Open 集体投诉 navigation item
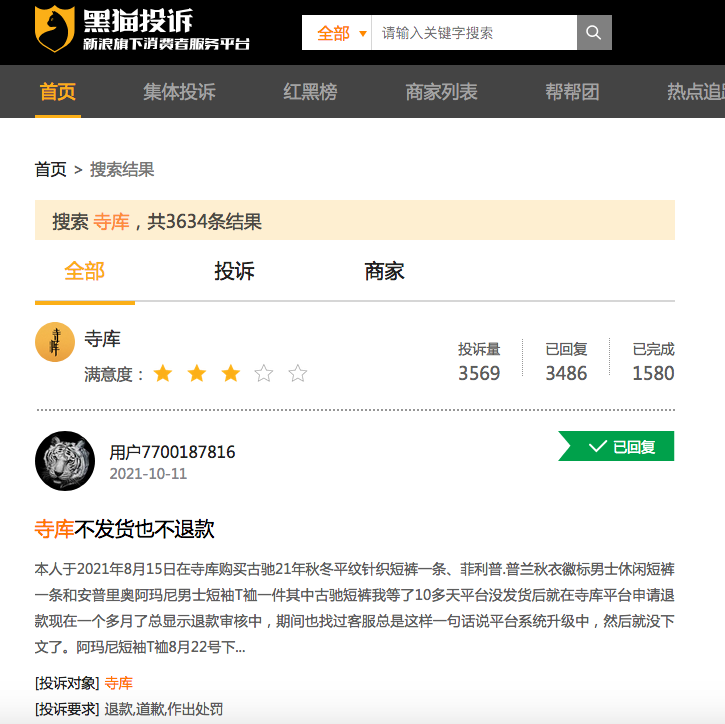The image size is (725, 724). pos(179,92)
